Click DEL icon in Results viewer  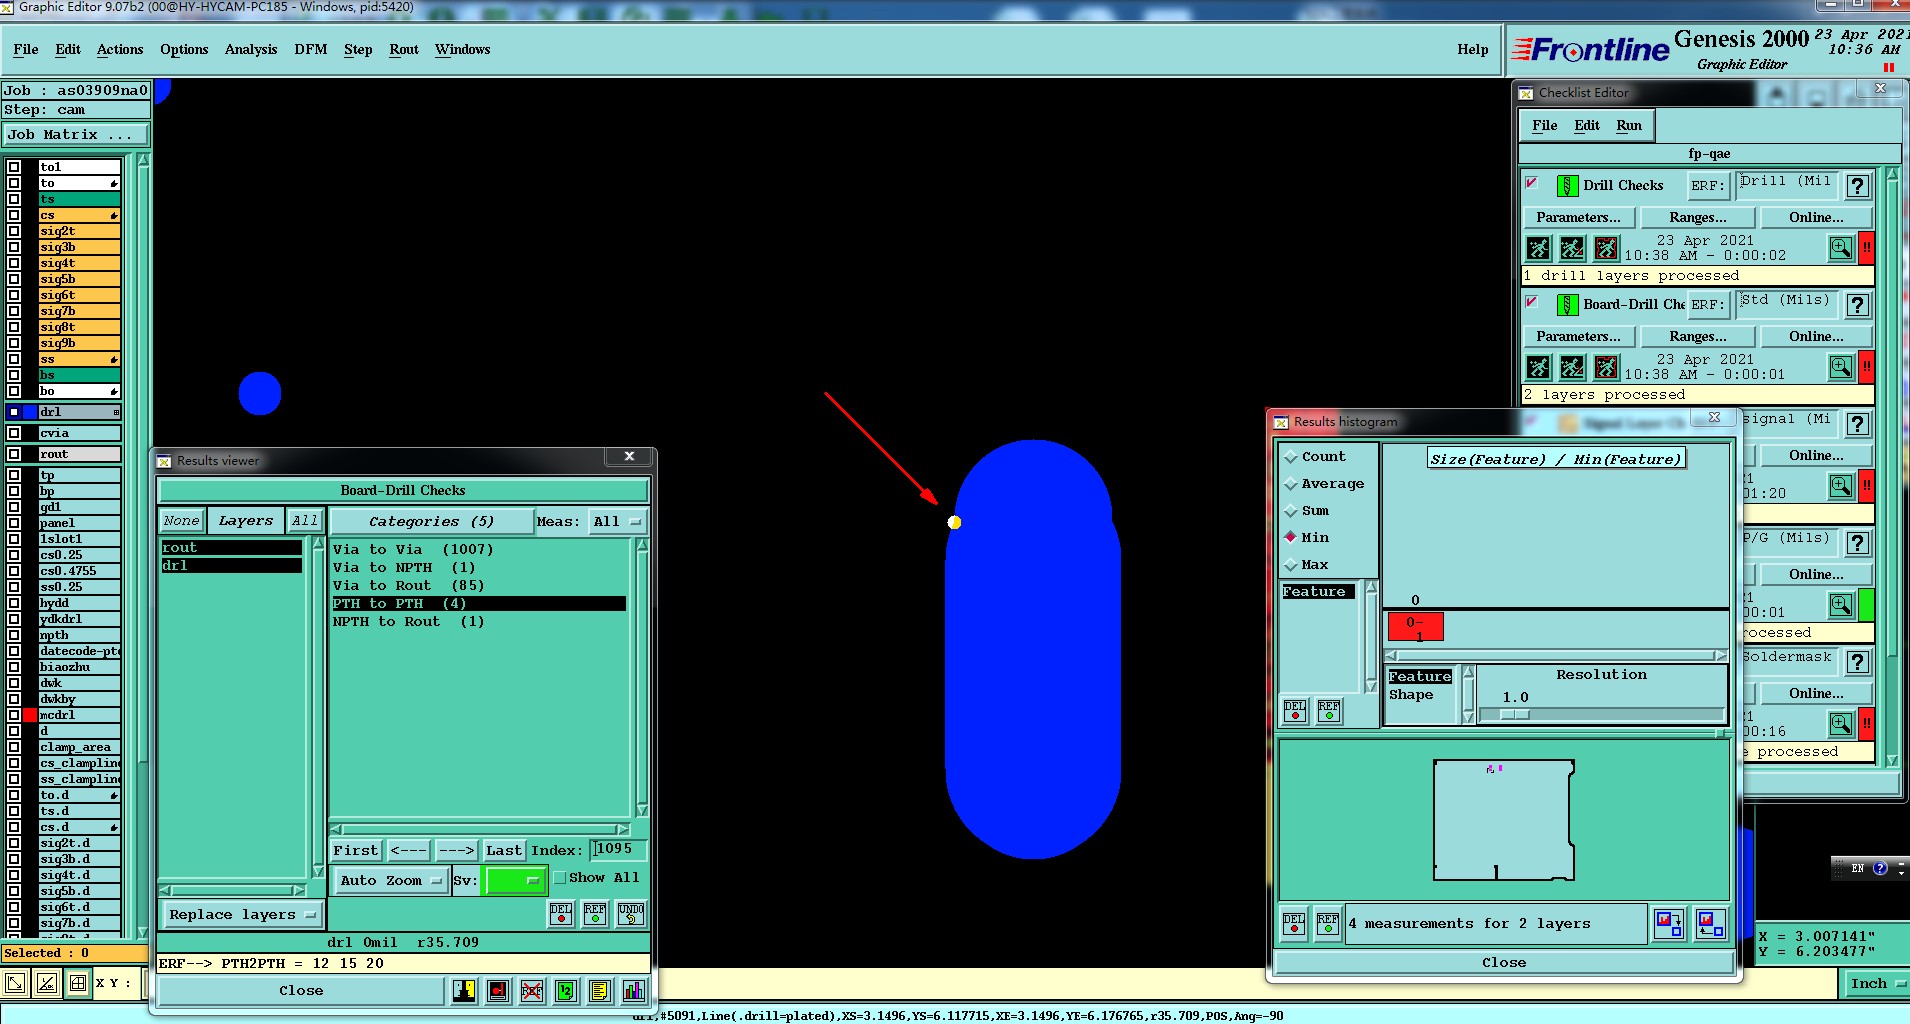tap(561, 913)
